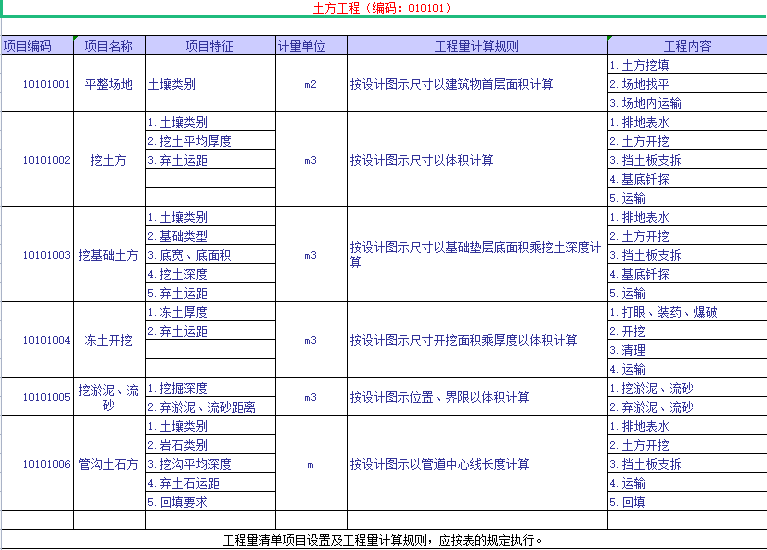The height and width of the screenshot is (550, 767).
Task: Select code cell 10101002
Action: 38,160
